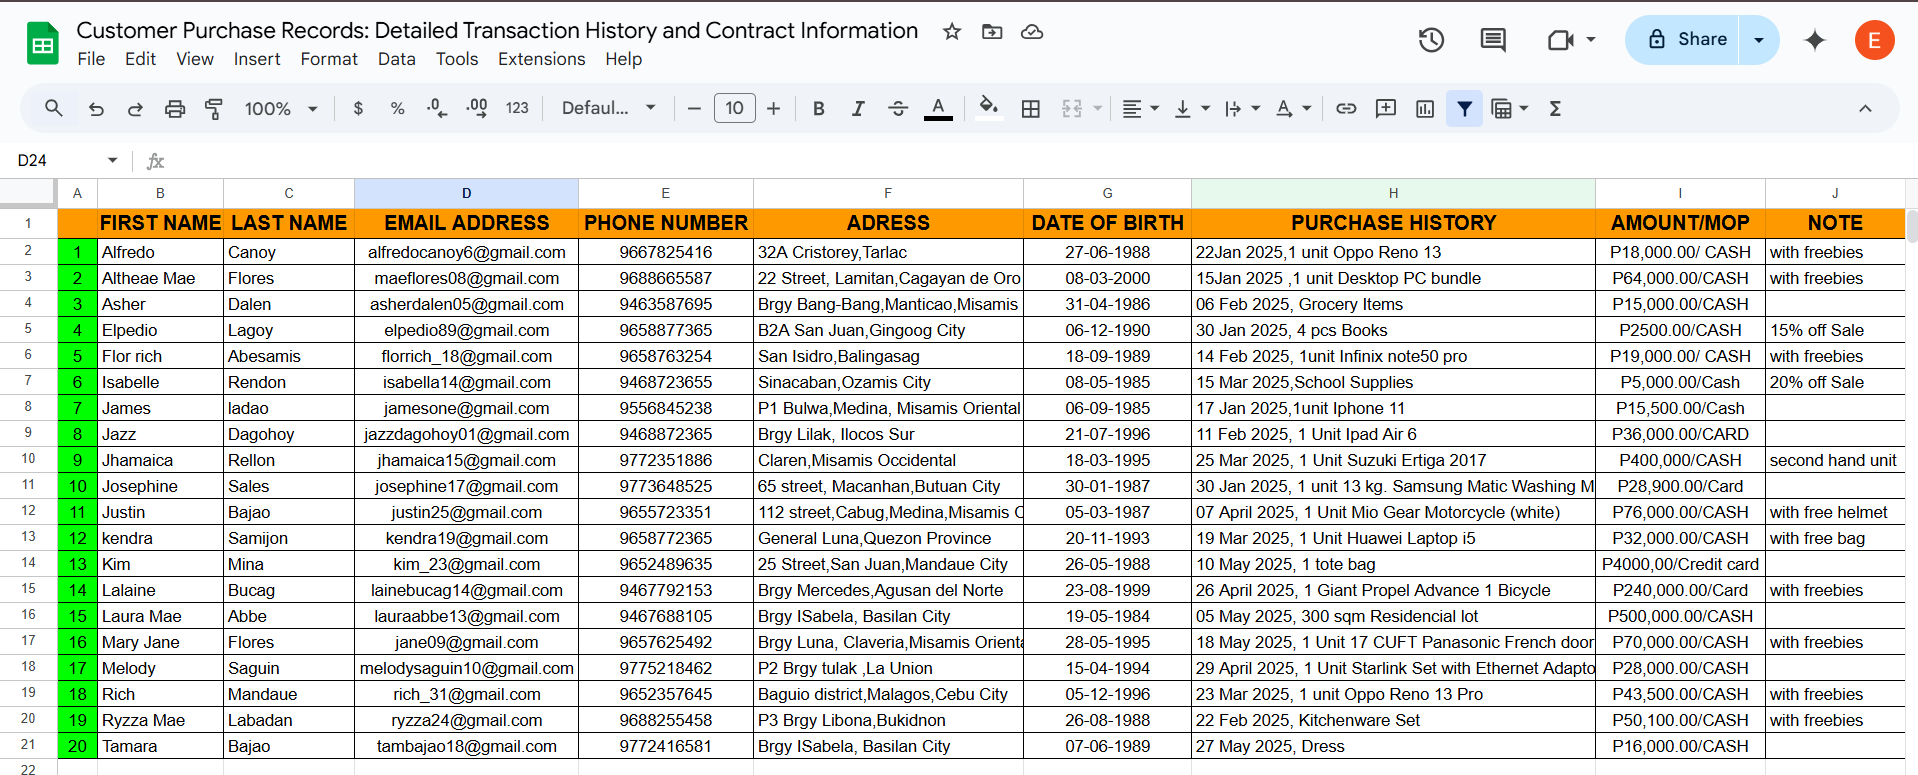The height and width of the screenshot is (775, 1918).
Task: Open version history clock icon
Action: (1431, 40)
